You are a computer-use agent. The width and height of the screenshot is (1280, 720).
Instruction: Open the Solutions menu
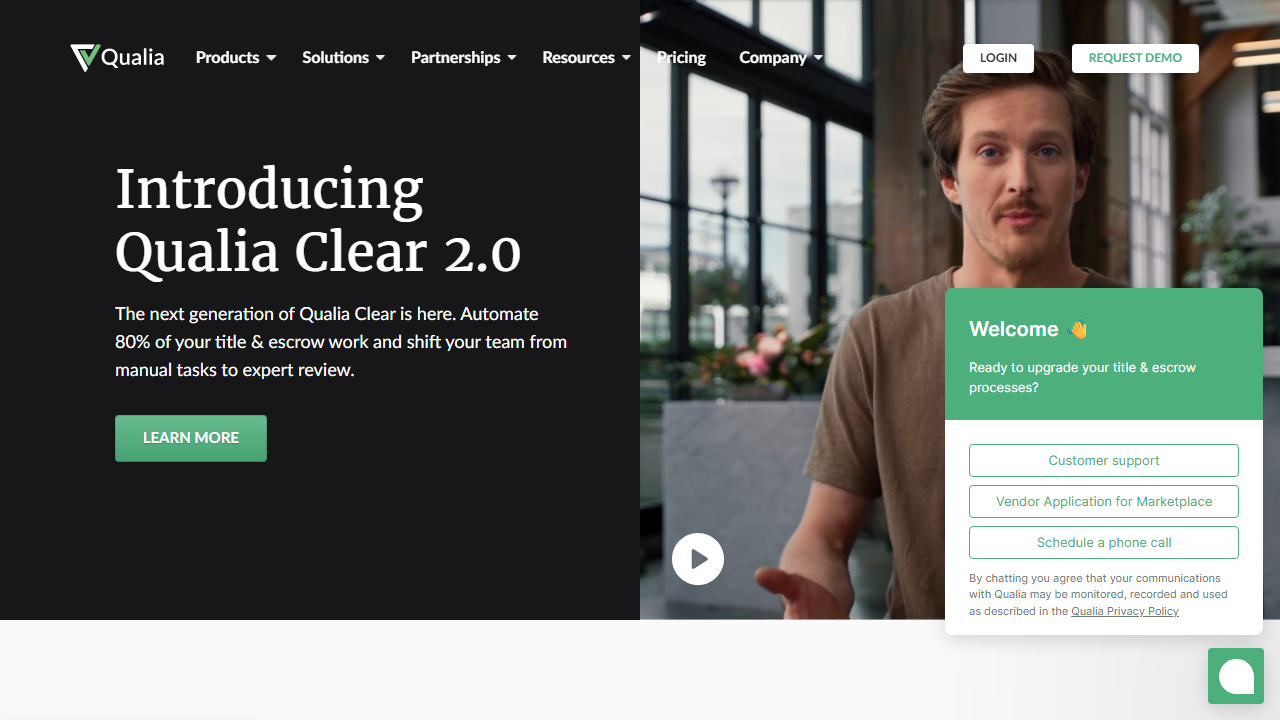(335, 57)
